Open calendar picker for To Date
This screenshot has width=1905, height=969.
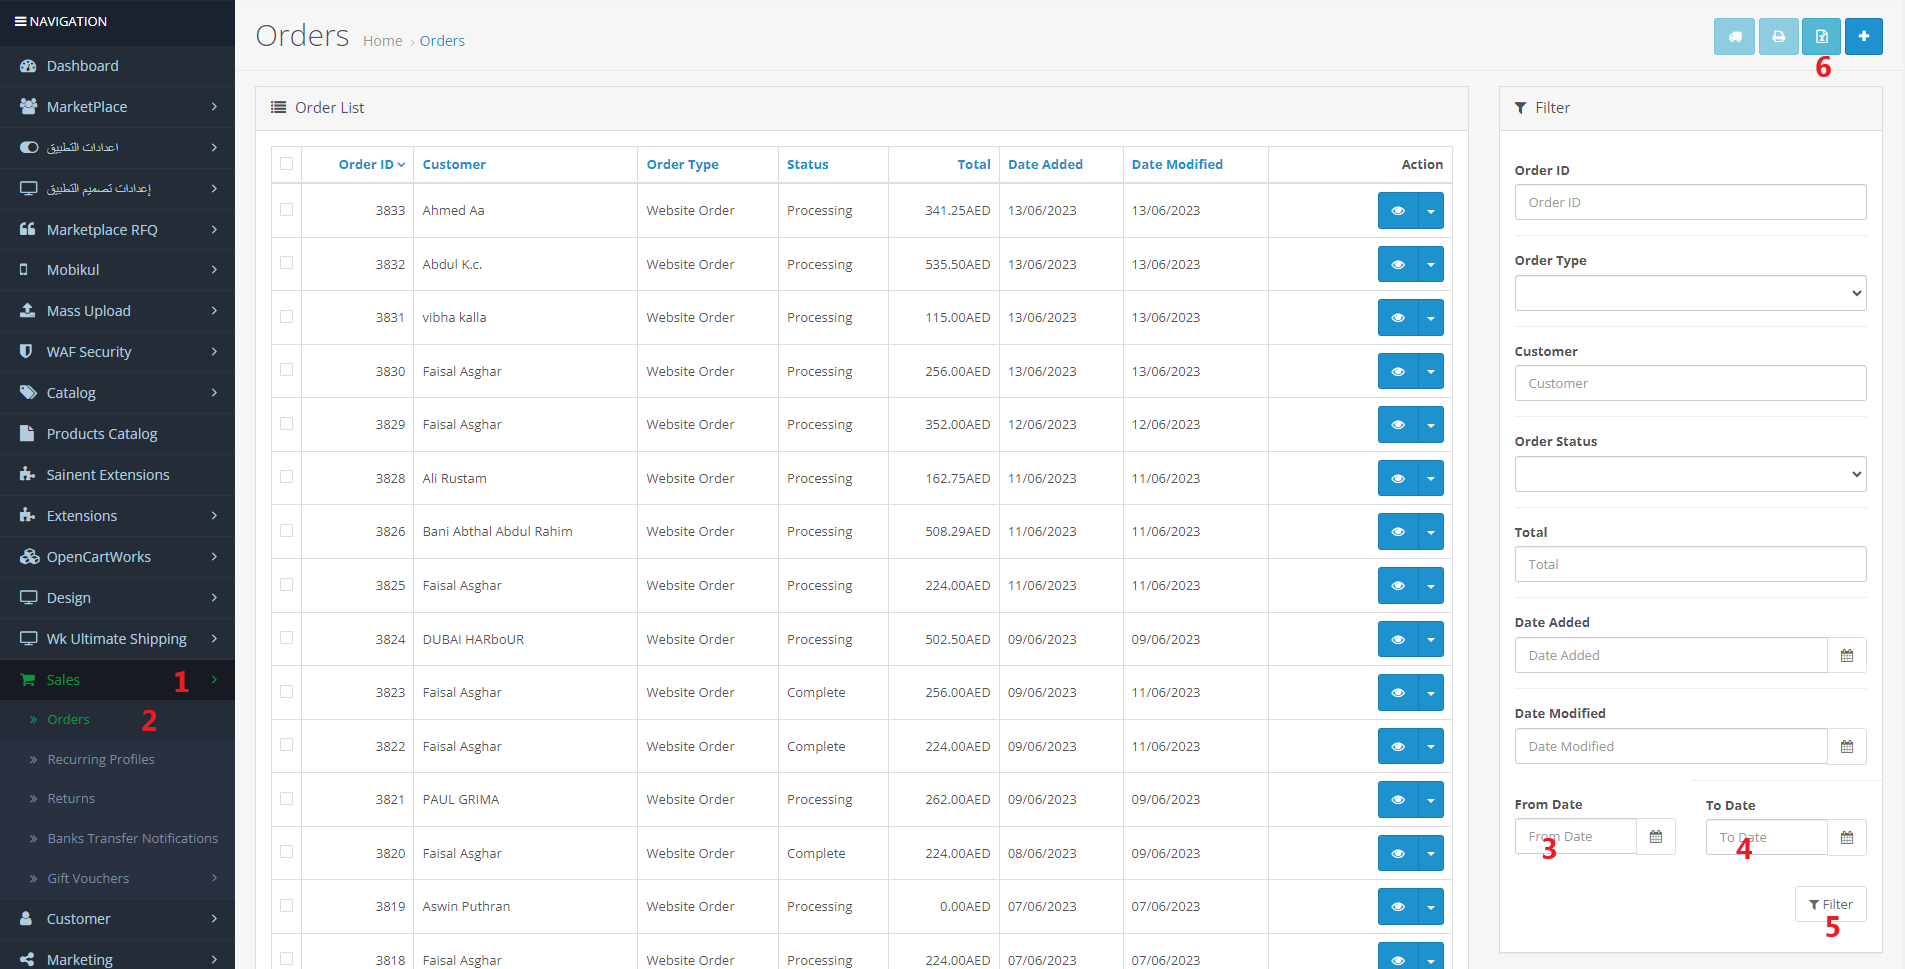[x=1846, y=837]
